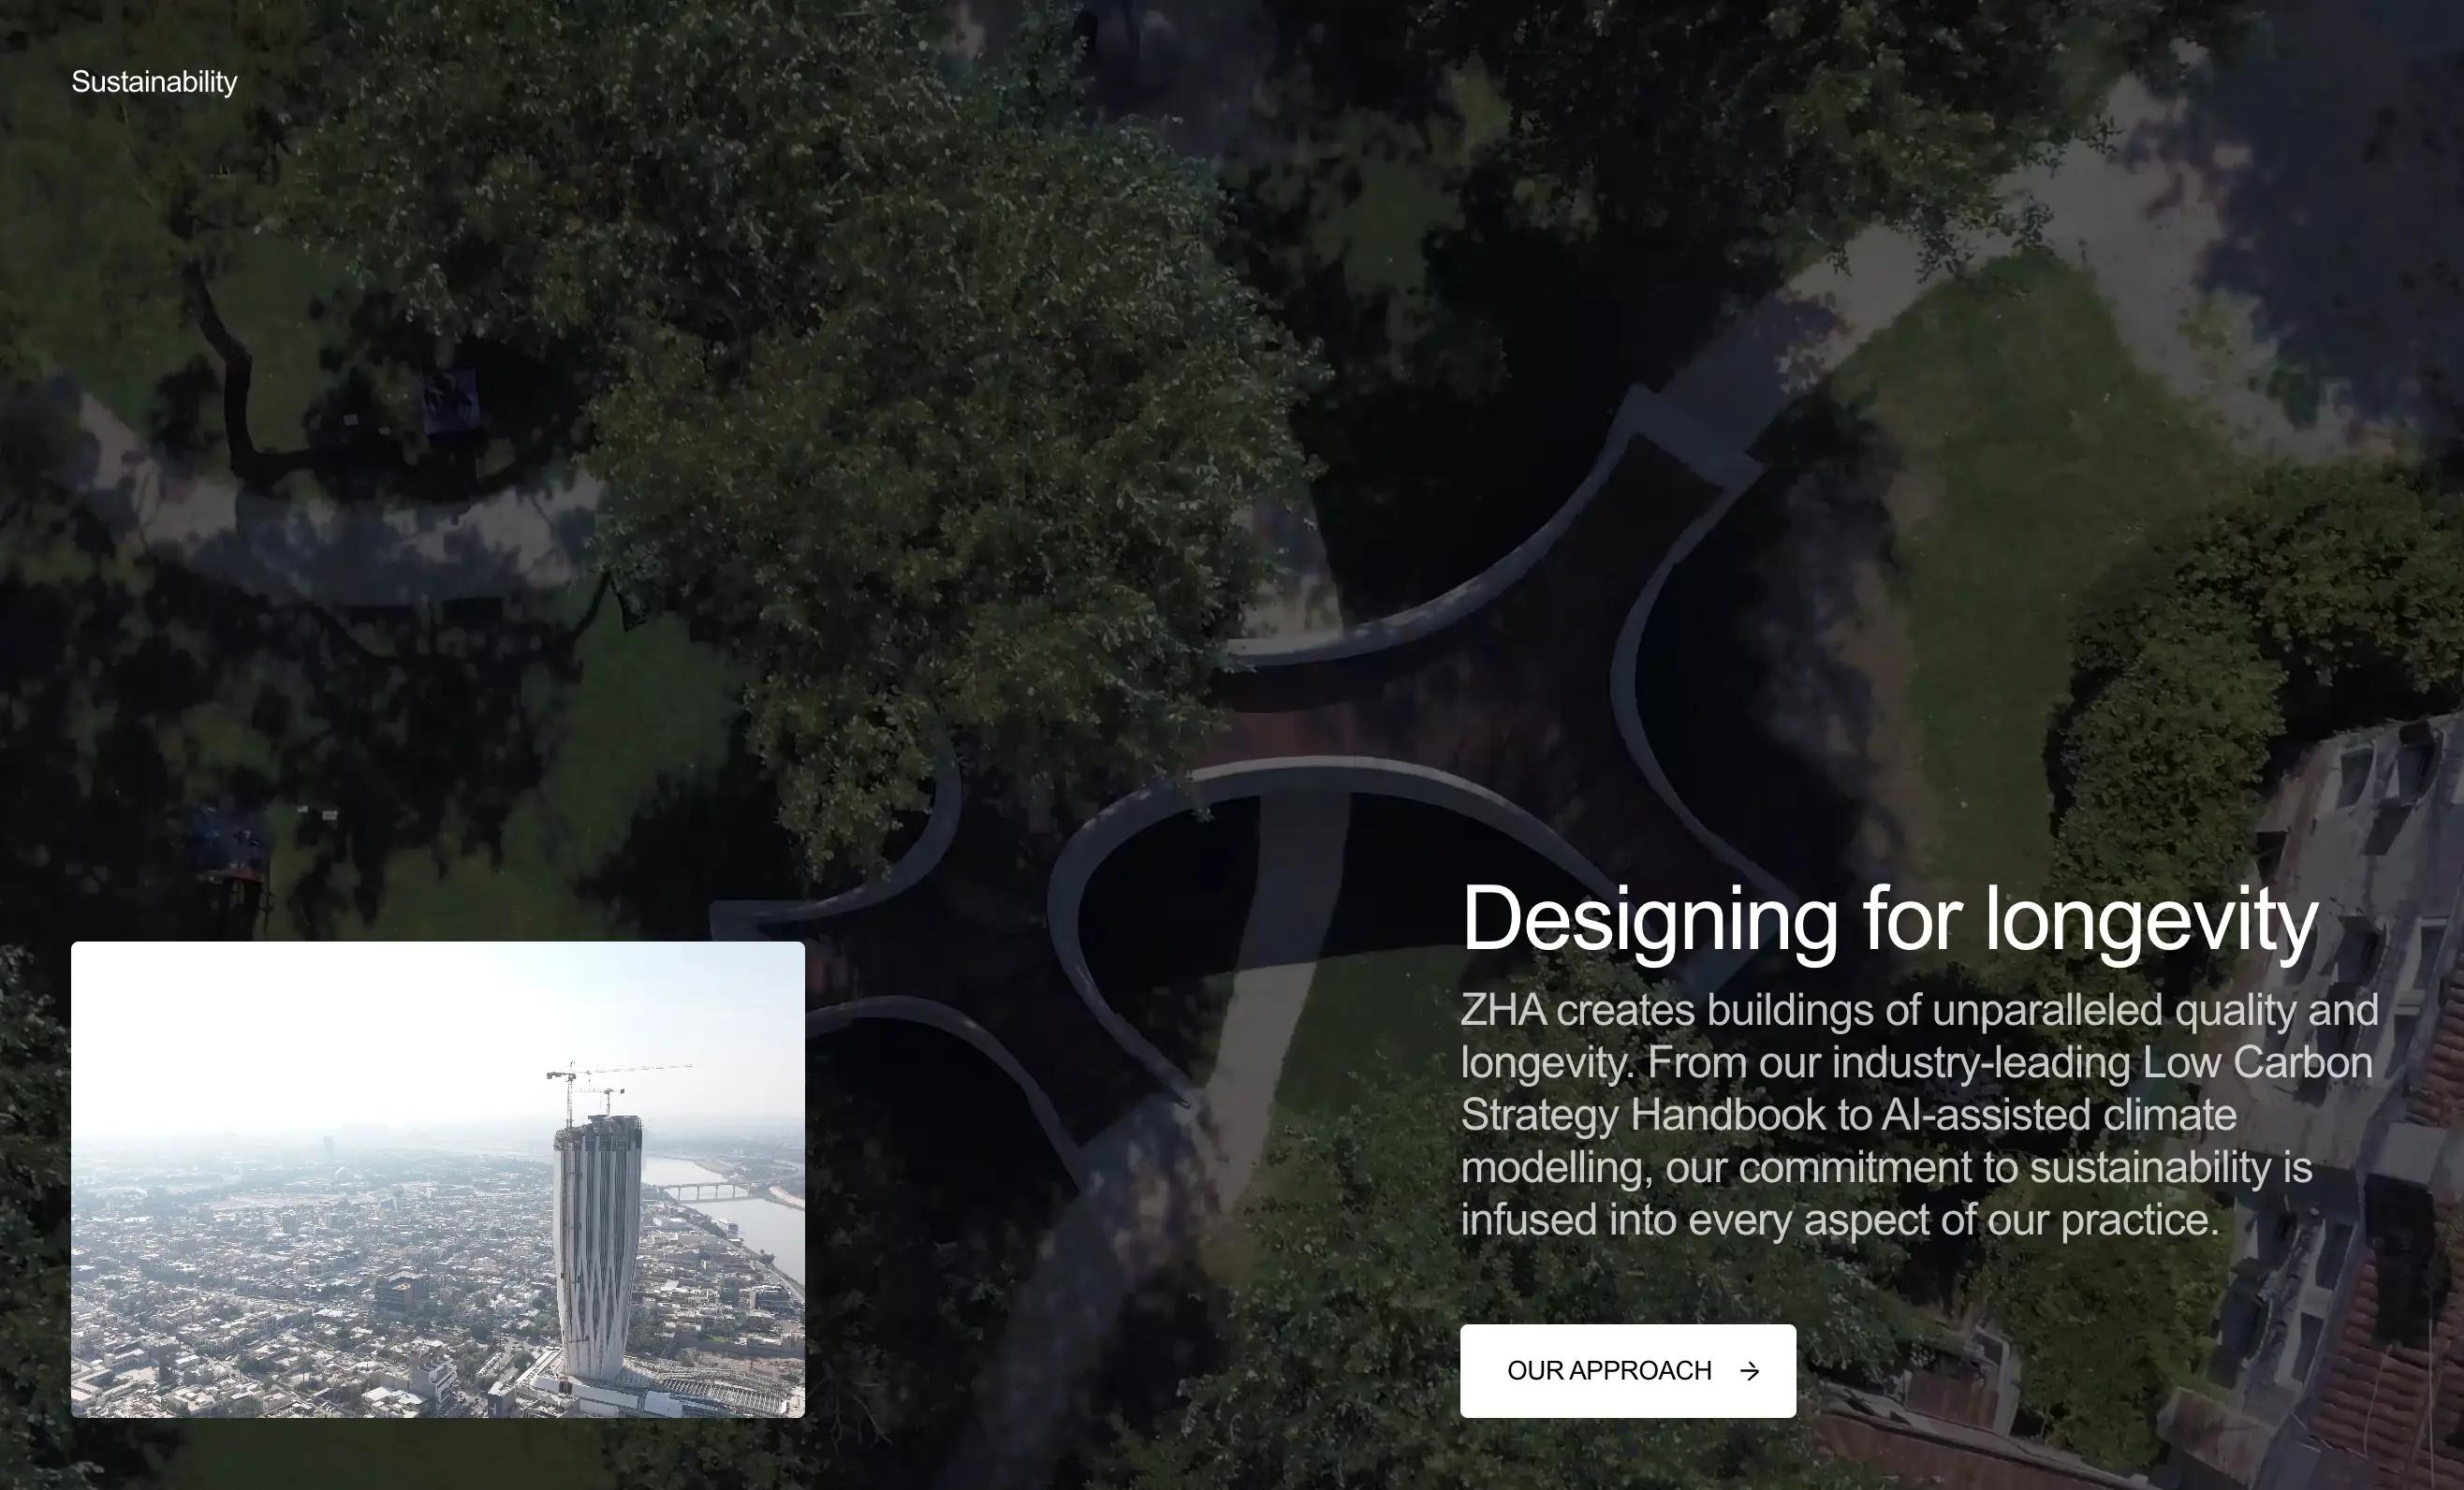Select the Sustainability section label
Viewport: 2464px width, 1490px height.
tap(154, 82)
